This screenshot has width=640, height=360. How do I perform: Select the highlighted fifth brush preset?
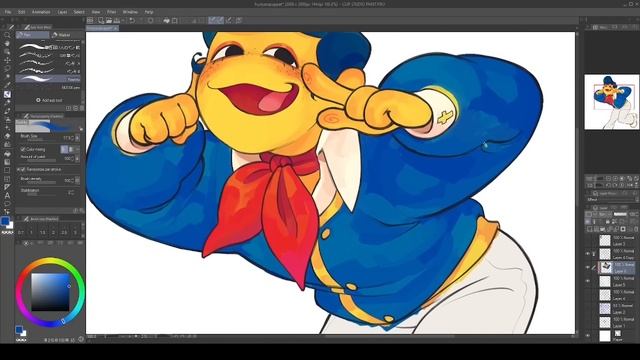[49, 79]
